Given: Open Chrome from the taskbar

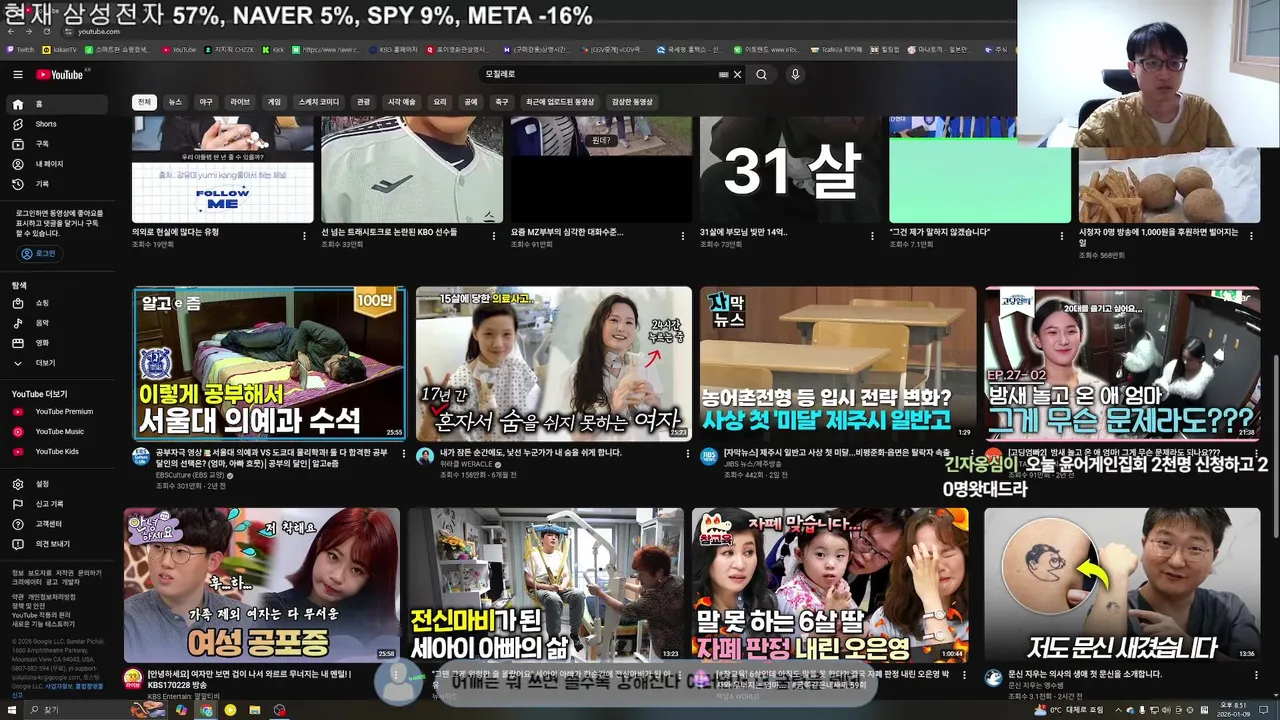Looking at the screenshot, I should 206,710.
